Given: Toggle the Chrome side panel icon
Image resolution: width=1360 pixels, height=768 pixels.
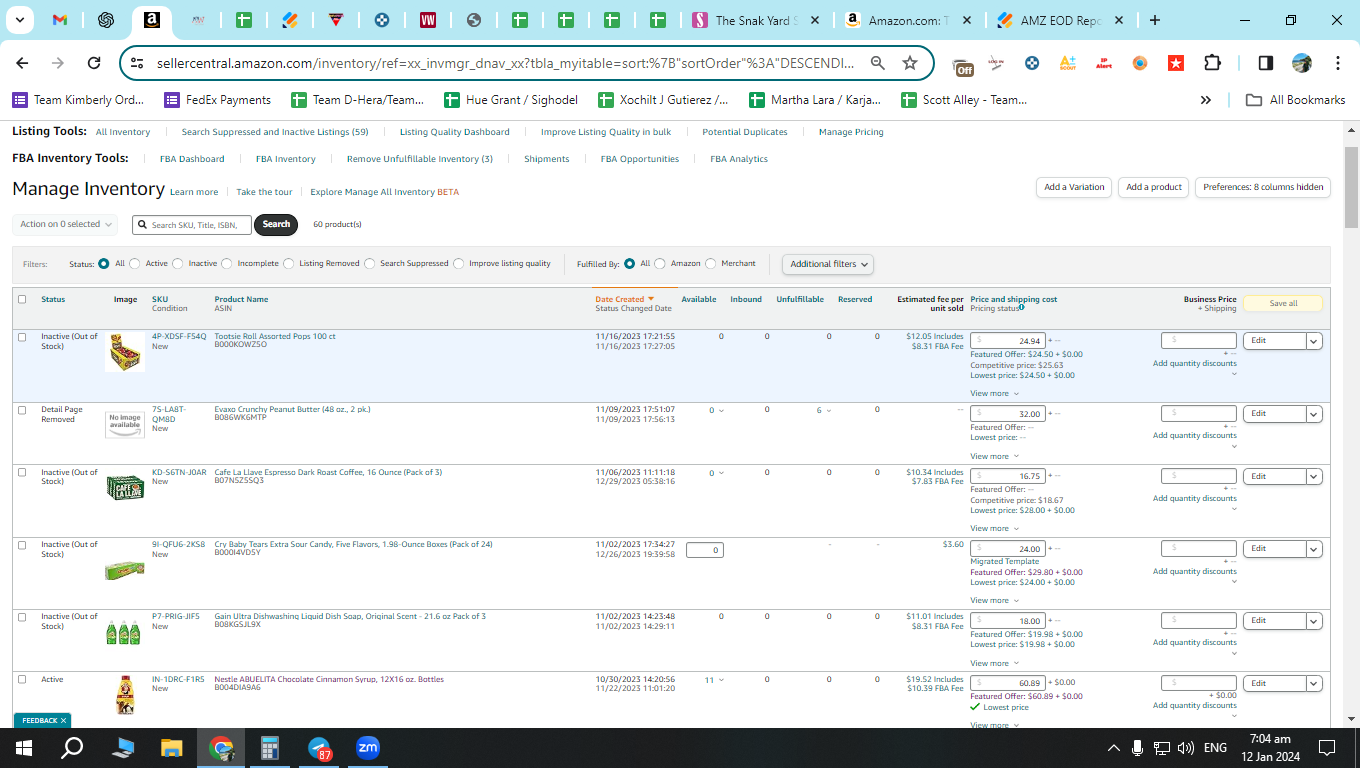Looking at the screenshot, I should click(x=1265, y=63).
